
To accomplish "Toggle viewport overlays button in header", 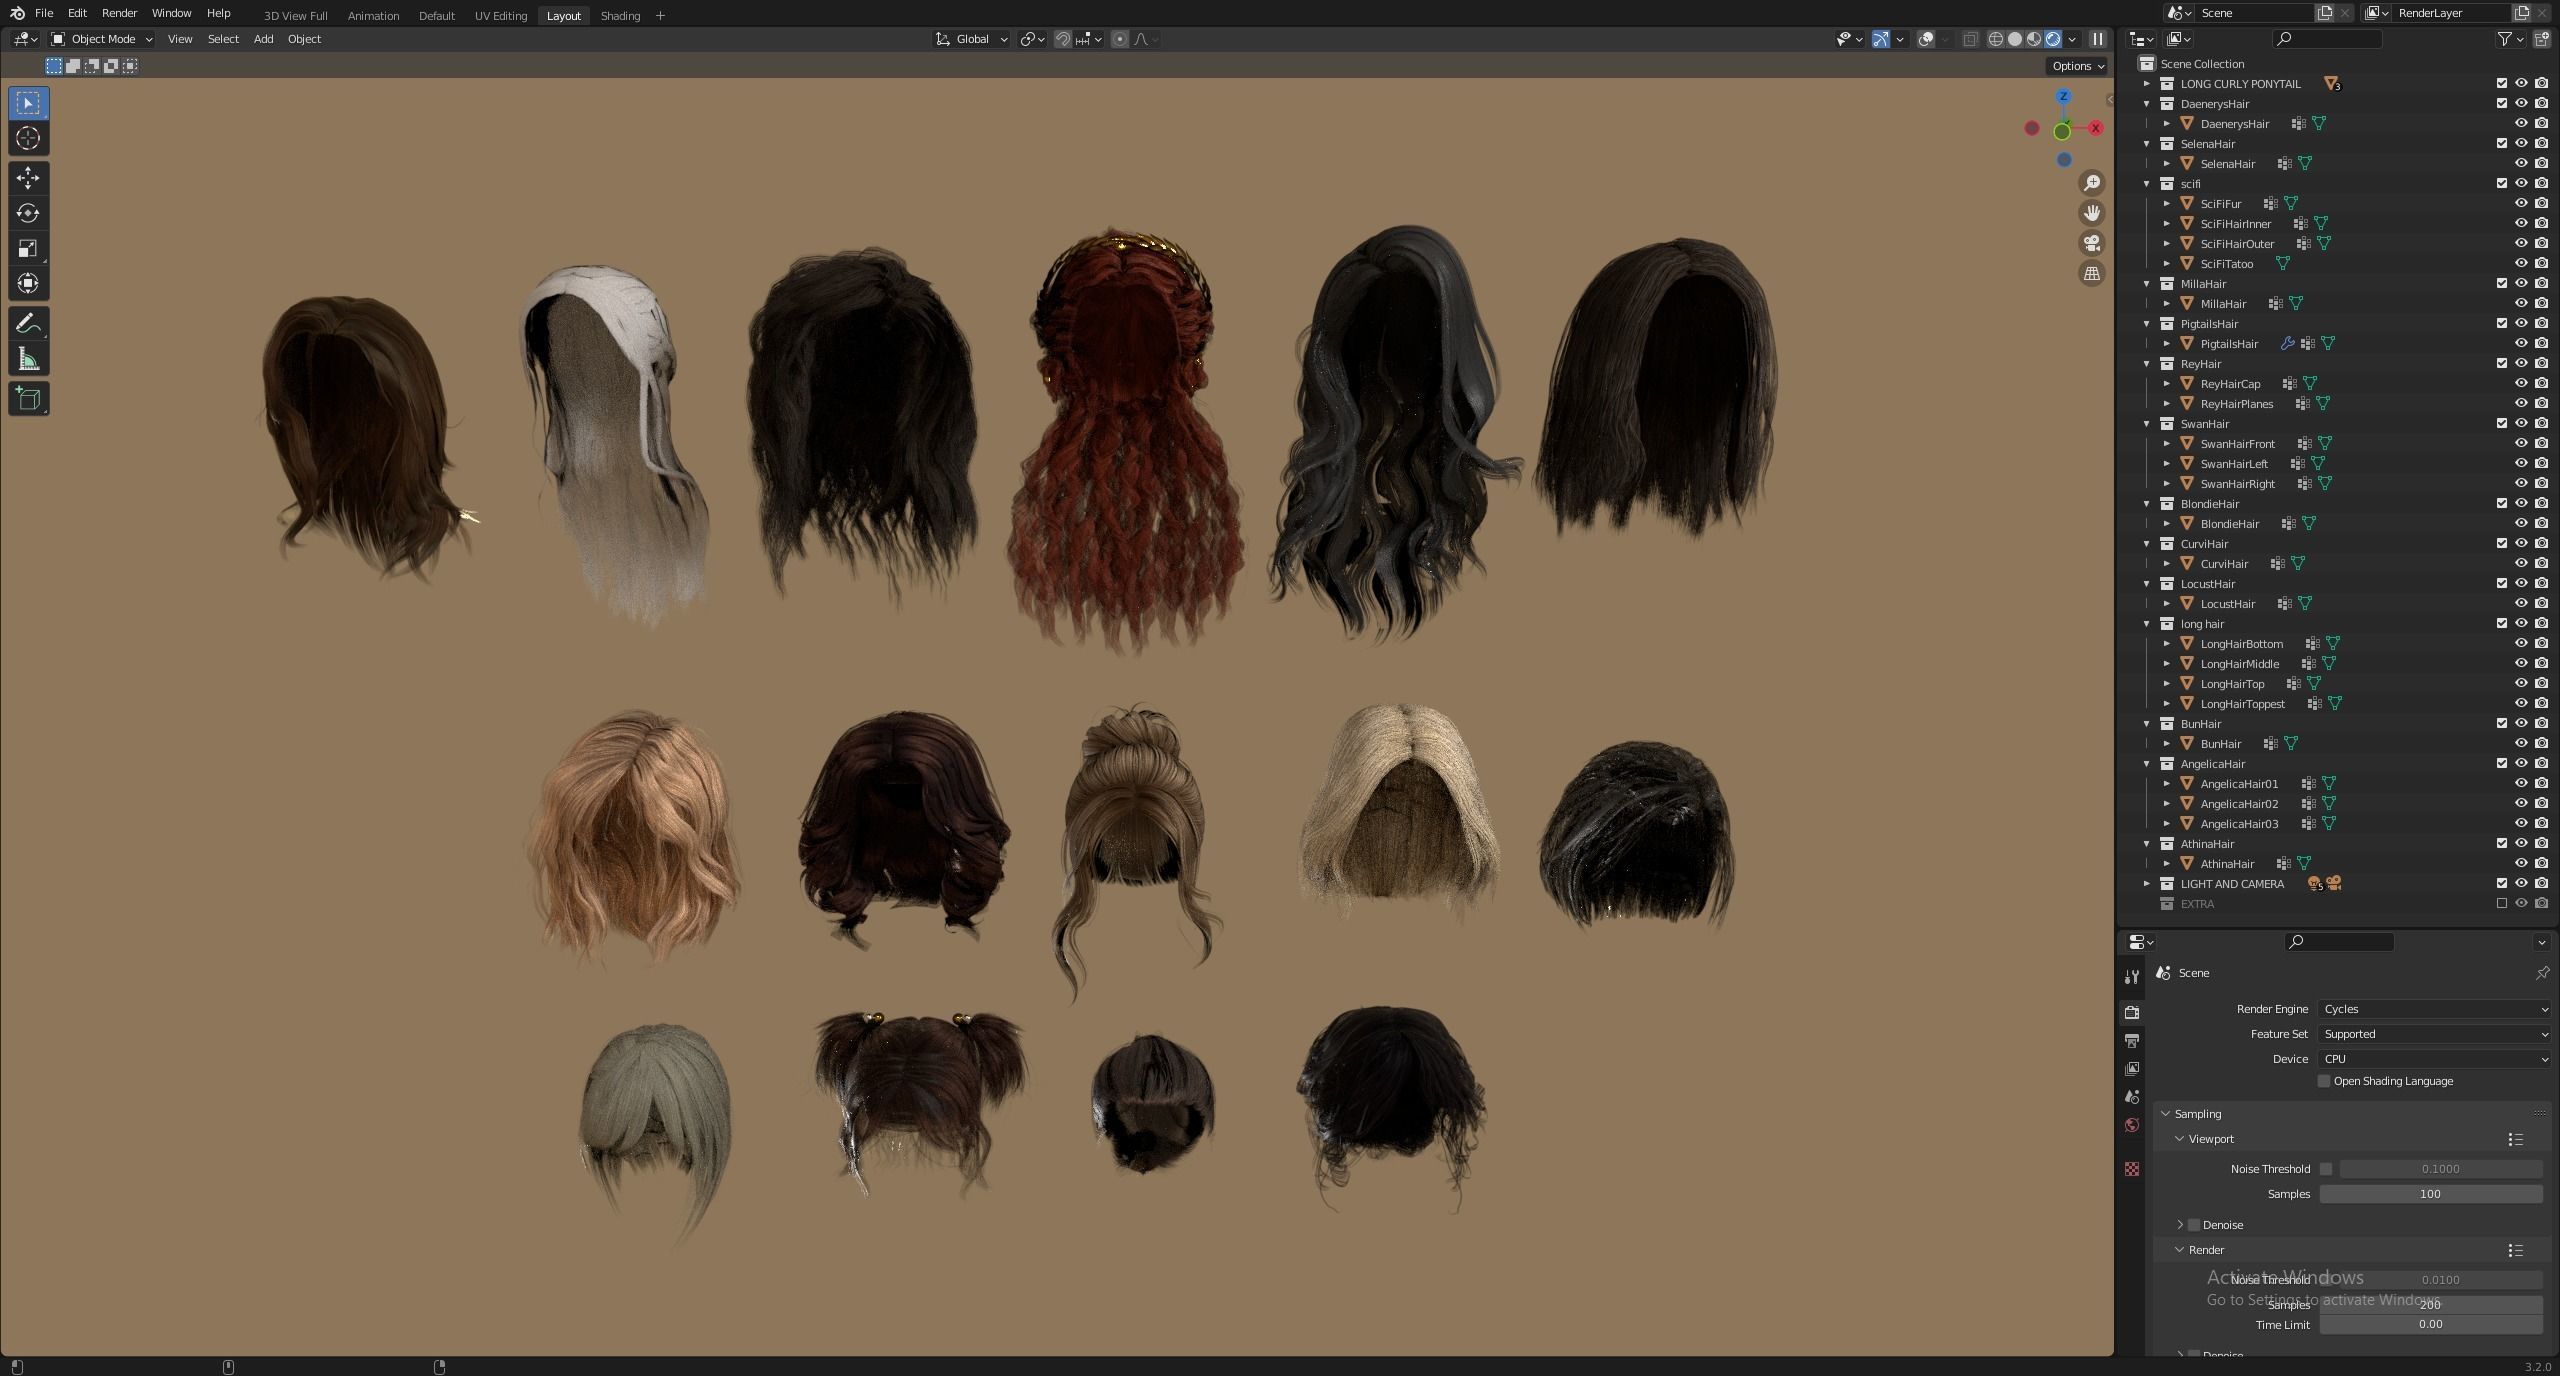I will click(1926, 39).
